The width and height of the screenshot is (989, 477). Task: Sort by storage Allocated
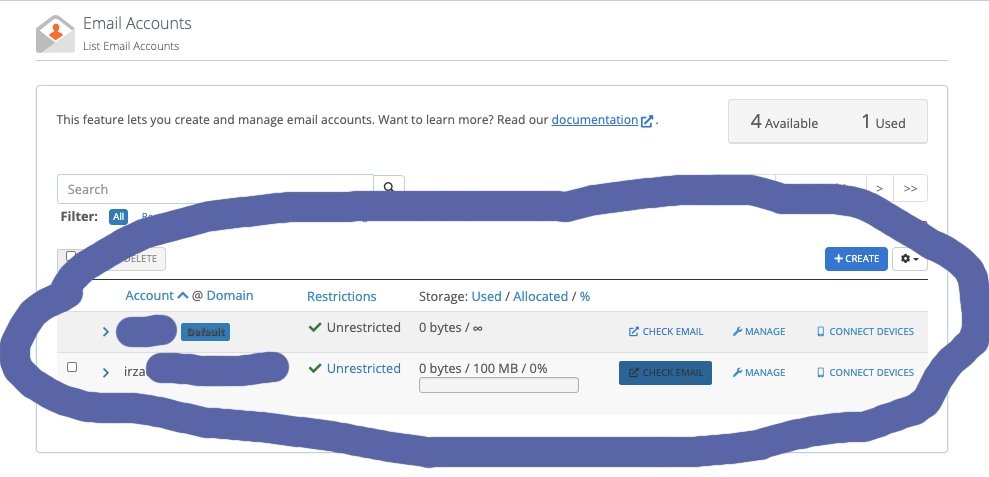coord(540,297)
